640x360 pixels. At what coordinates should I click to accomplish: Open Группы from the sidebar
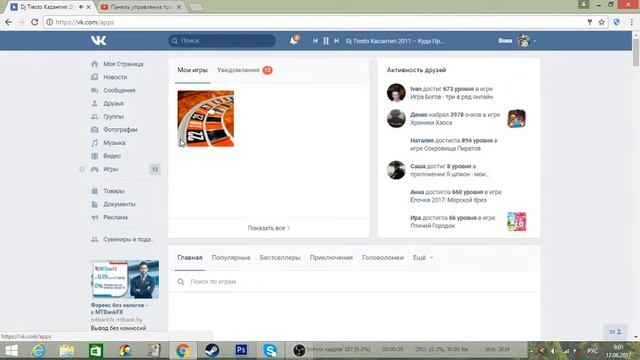113,116
